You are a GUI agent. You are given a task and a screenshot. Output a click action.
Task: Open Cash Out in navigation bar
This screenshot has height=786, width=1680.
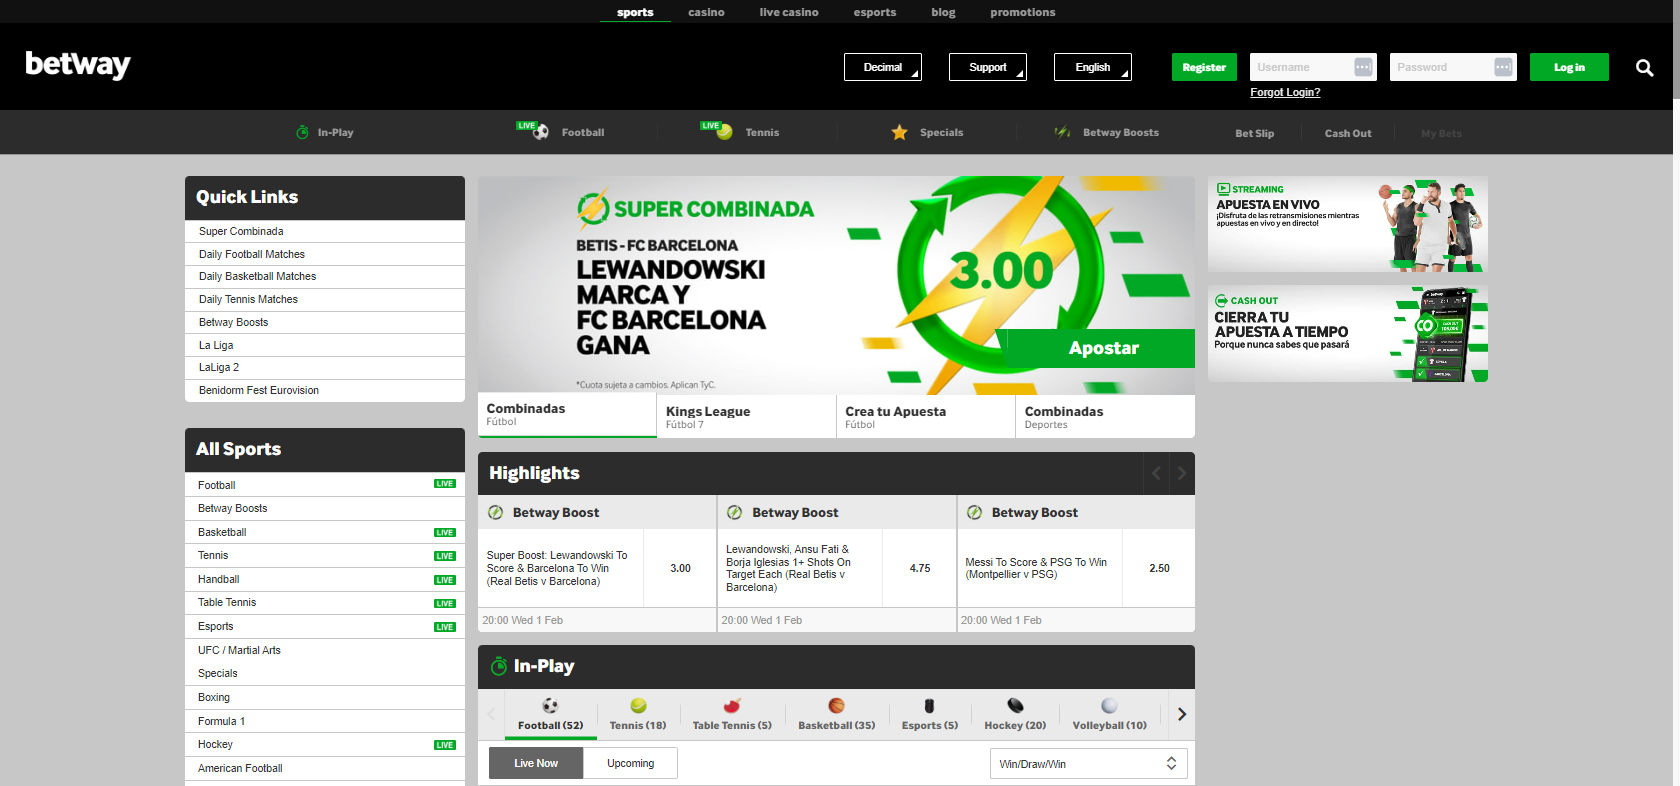(x=1348, y=133)
